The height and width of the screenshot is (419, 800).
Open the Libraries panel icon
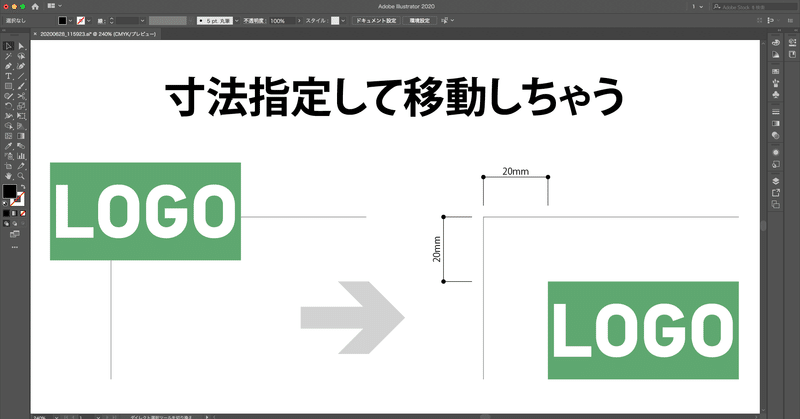coord(792,55)
